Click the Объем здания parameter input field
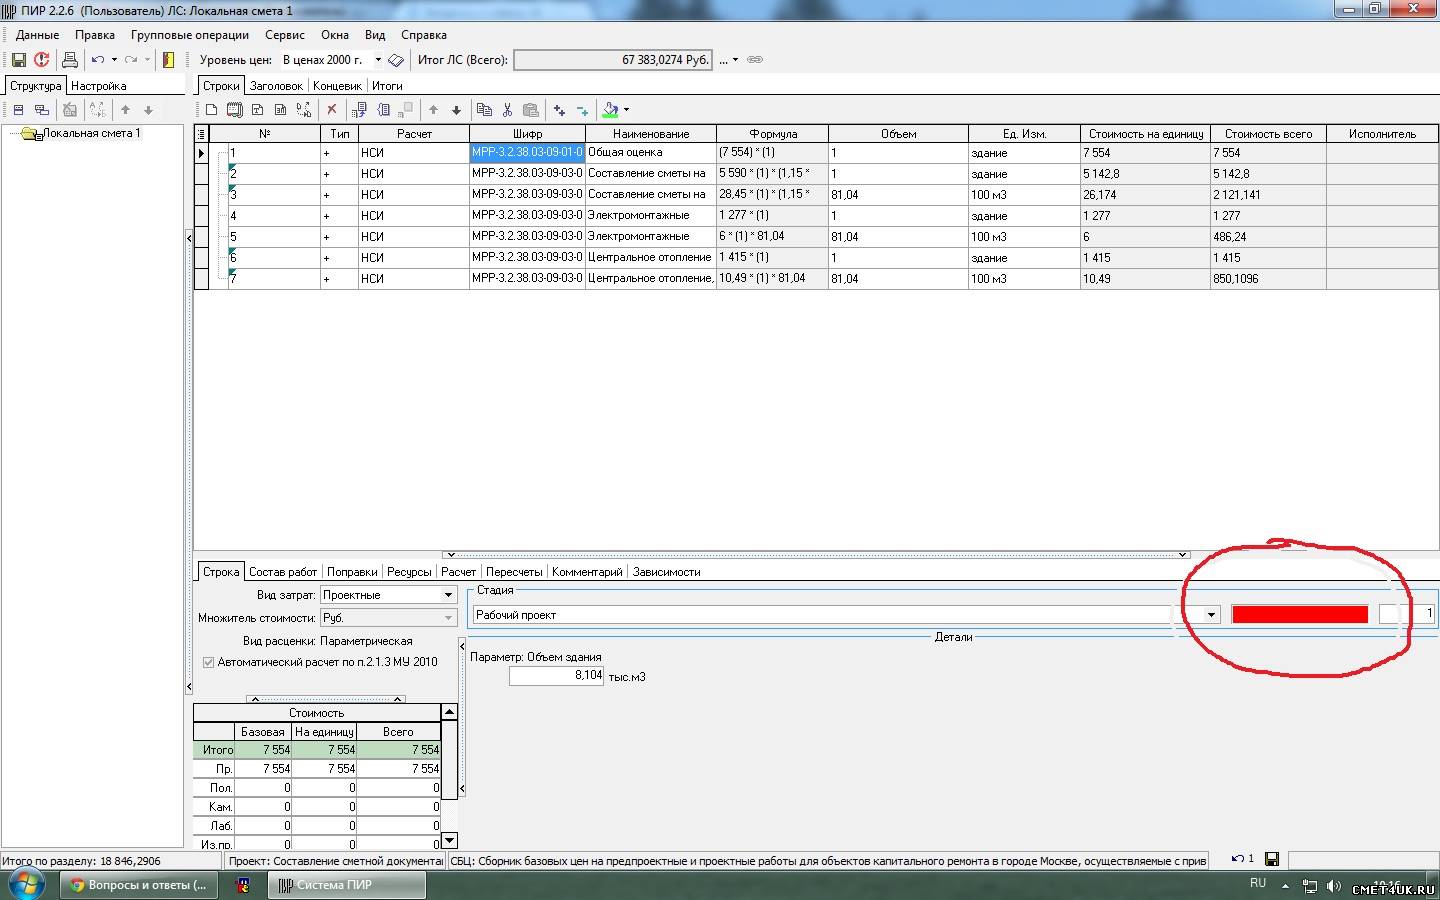Screen dimensions: 1440x900 point(556,676)
